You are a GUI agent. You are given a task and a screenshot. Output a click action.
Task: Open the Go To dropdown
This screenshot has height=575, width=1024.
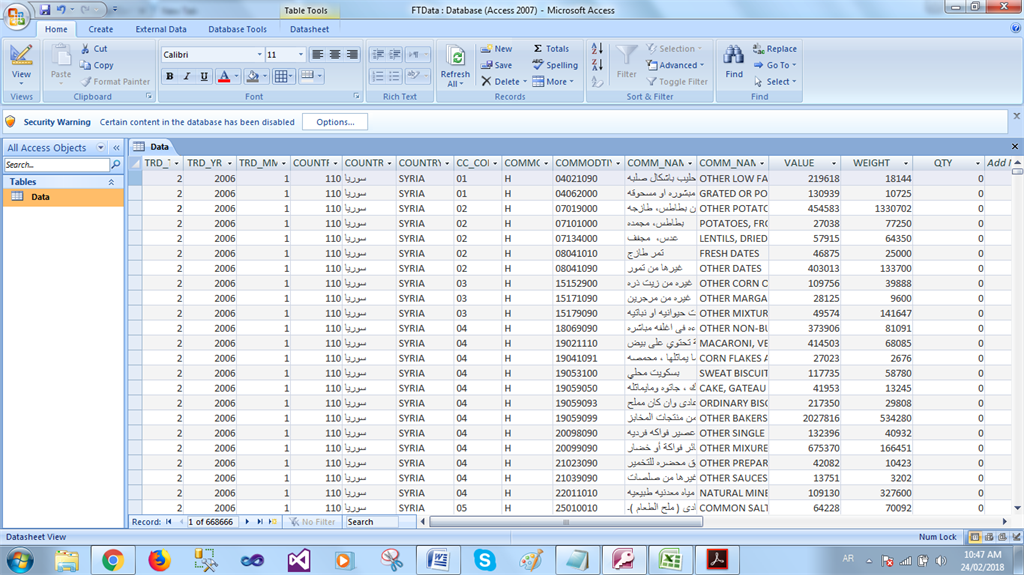click(775, 65)
